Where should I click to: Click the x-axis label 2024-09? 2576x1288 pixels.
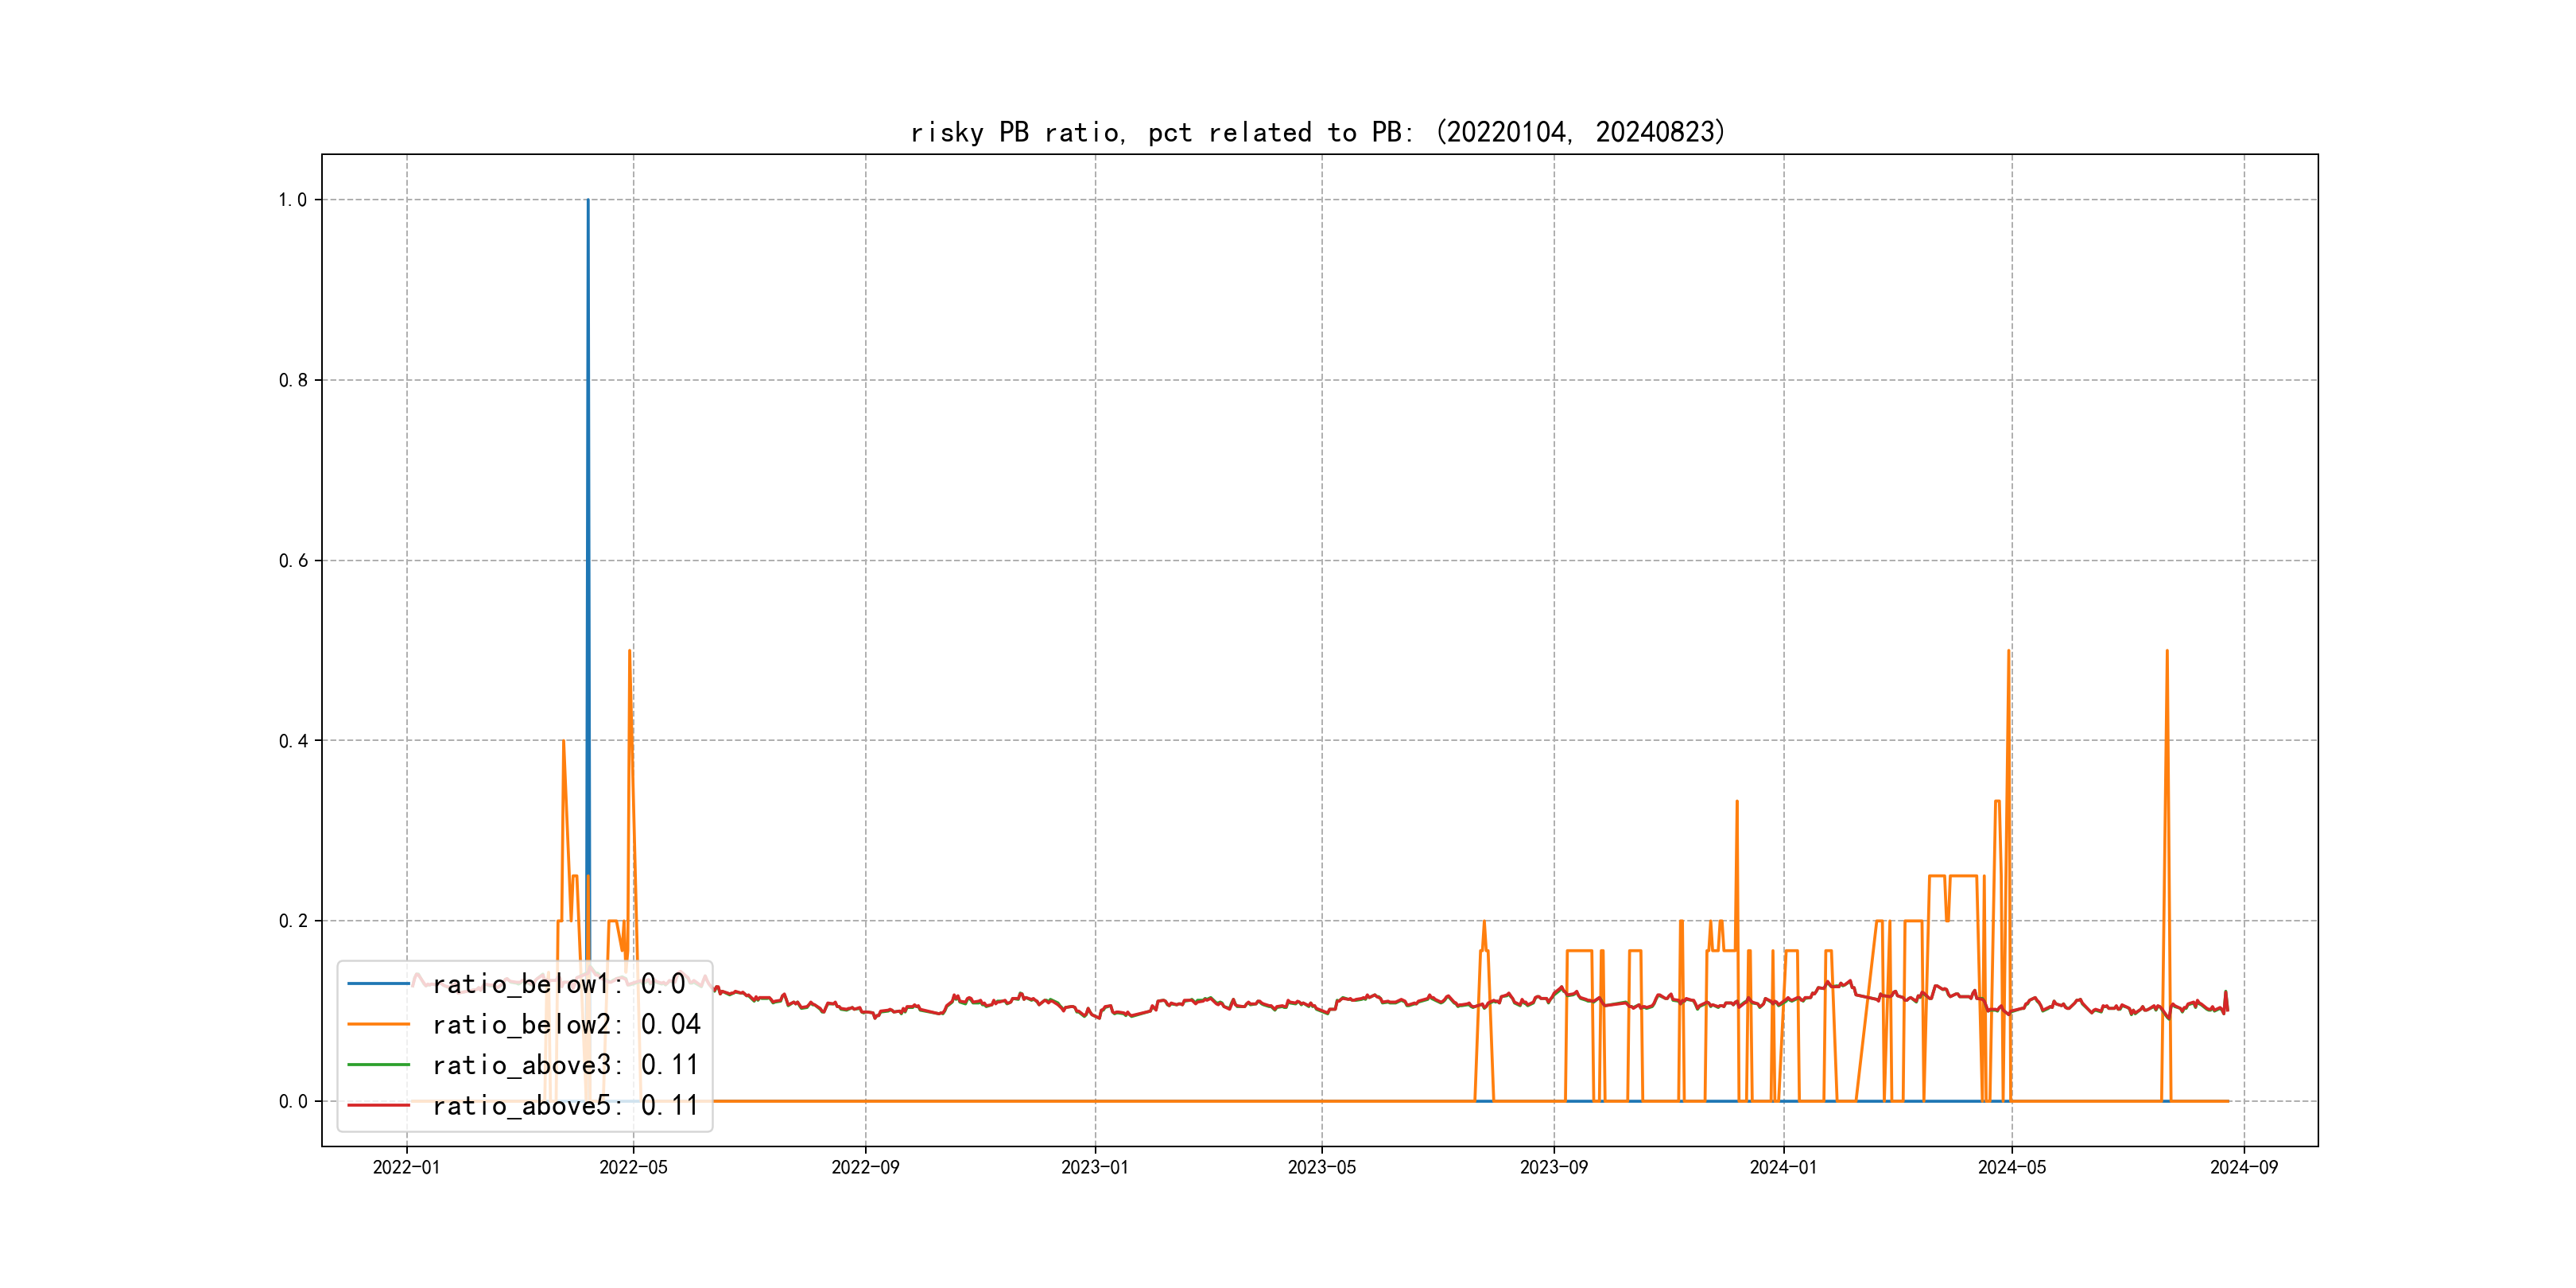pyautogui.click(x=2243, y=1168)
